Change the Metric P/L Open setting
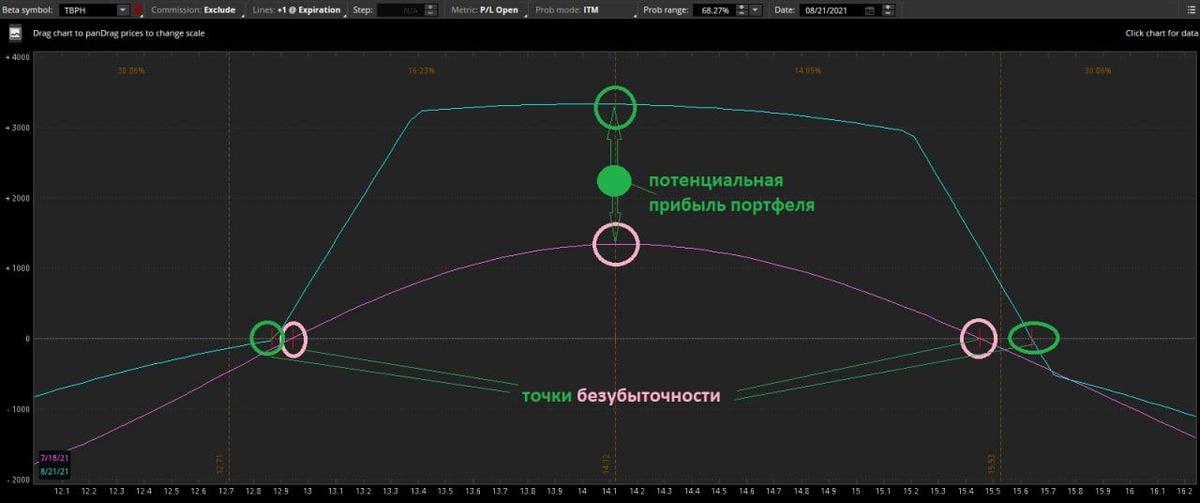1200x503 pixels. [x=484, y=10]
